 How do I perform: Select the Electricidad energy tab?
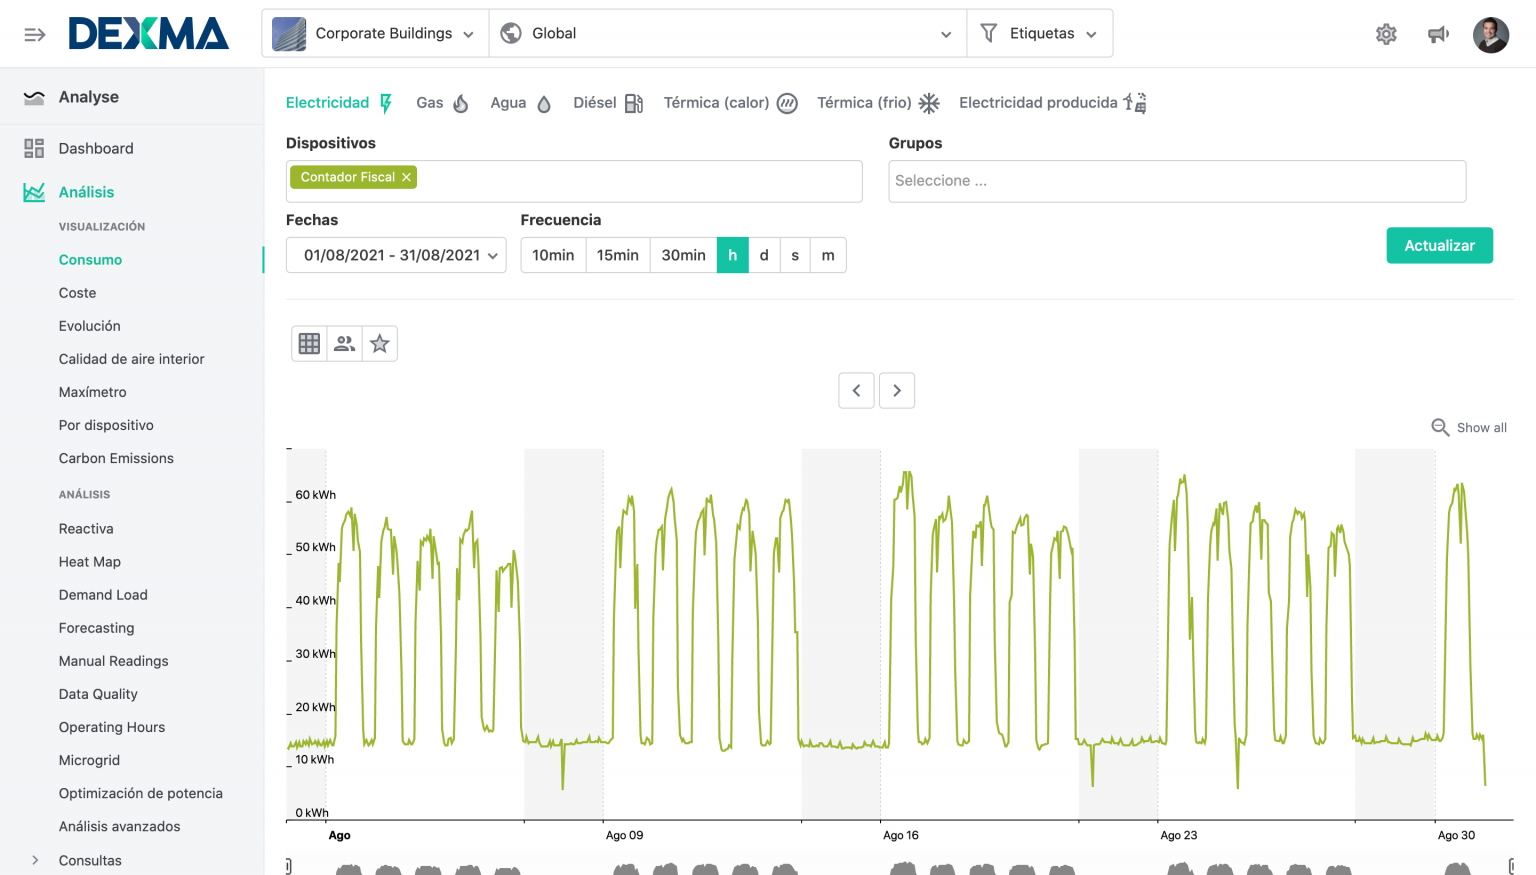[339, 102]
